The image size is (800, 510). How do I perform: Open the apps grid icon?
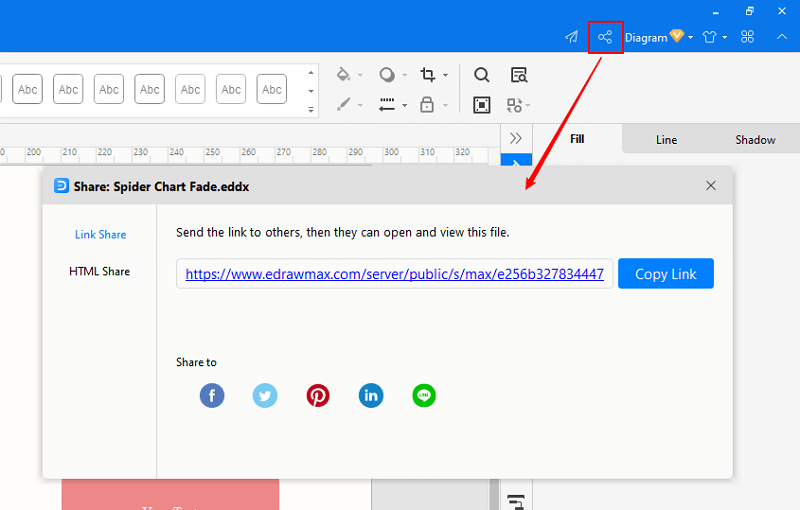(747, 37)
